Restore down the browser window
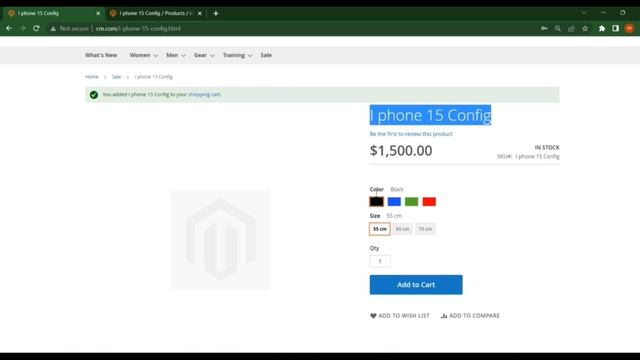Image resolution: width=640 pixels, height=360 pixels. point(622,13)
